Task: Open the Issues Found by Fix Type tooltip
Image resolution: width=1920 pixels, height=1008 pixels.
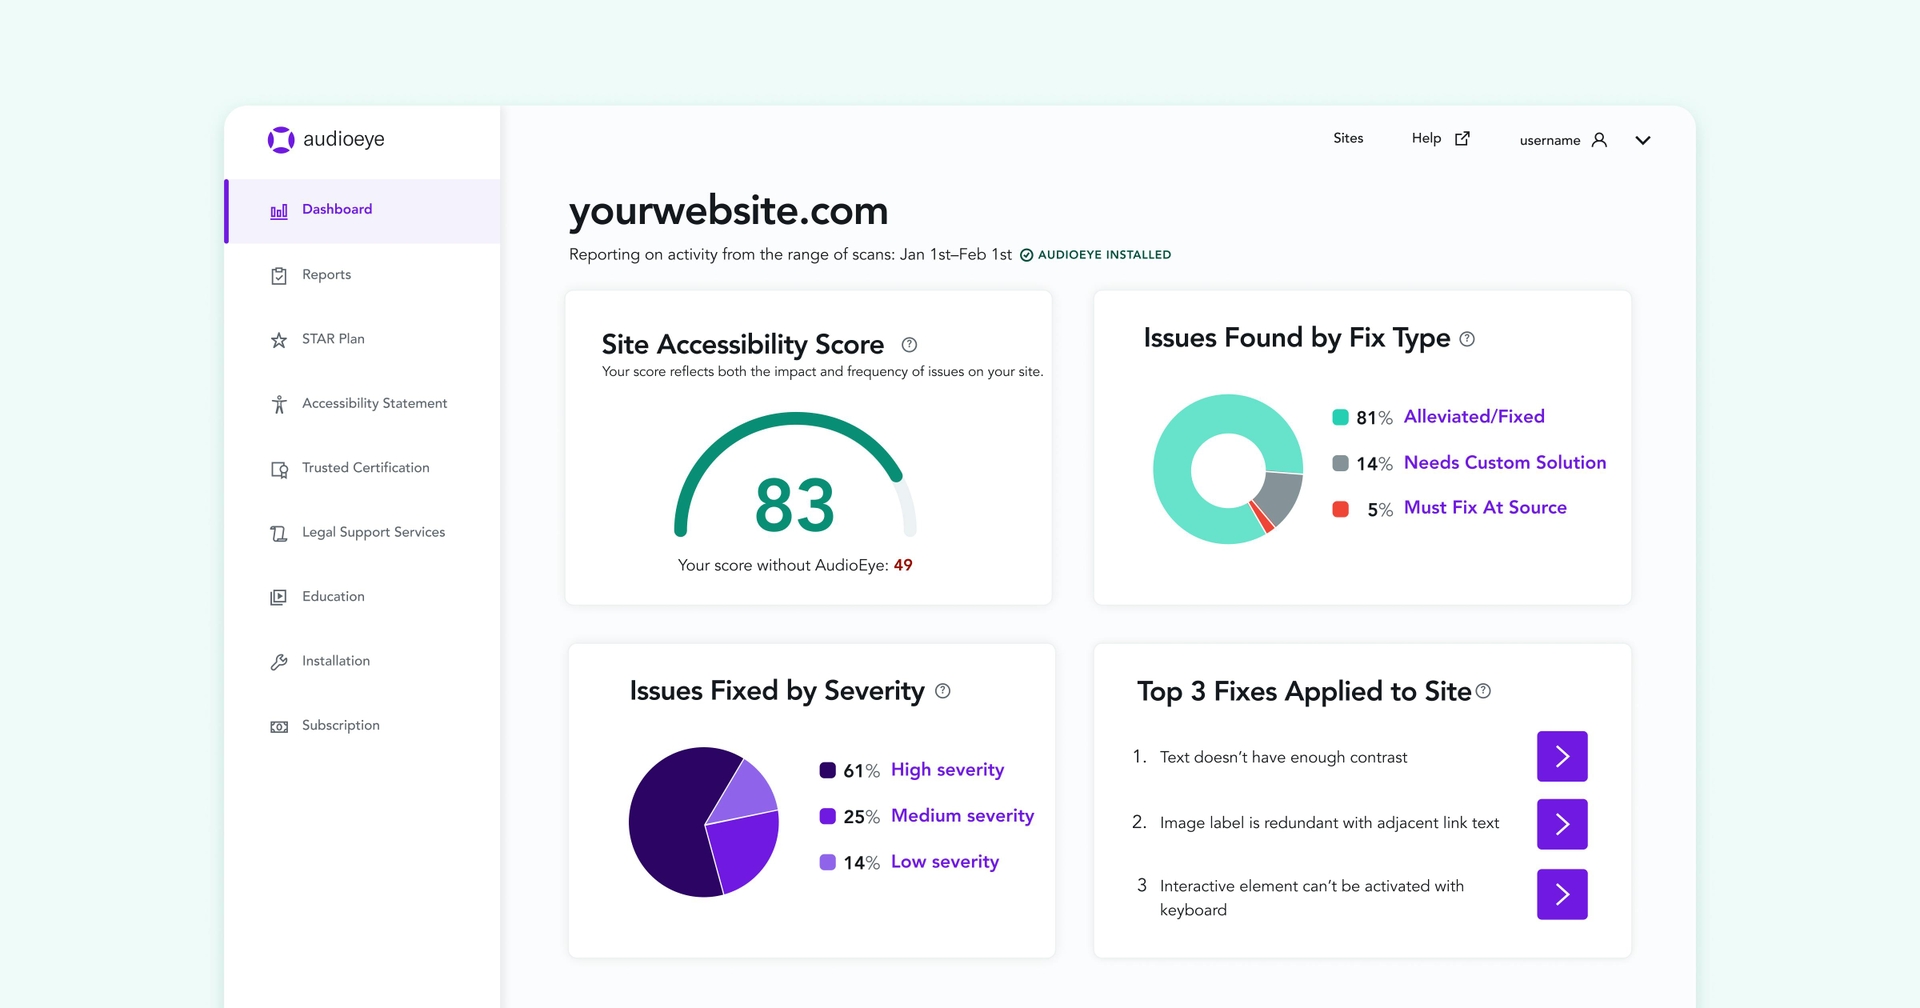Action: [1468, 339]
